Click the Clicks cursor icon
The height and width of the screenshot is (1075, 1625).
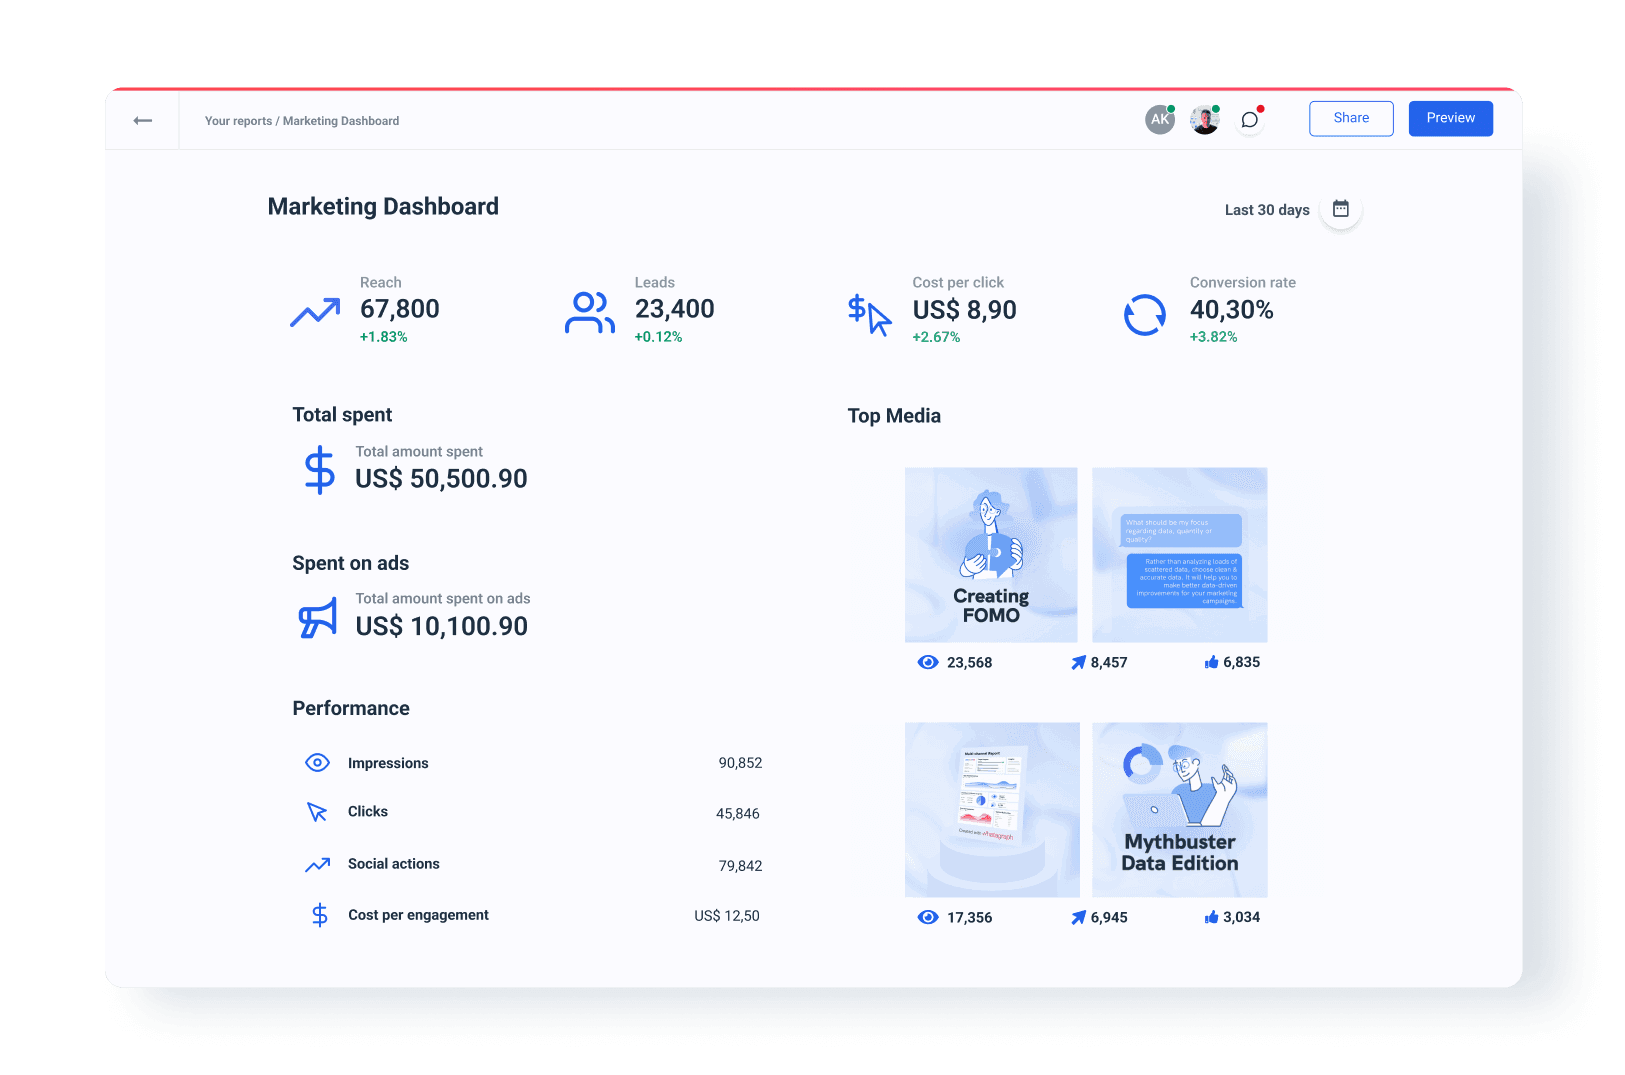tap(317, 812)
